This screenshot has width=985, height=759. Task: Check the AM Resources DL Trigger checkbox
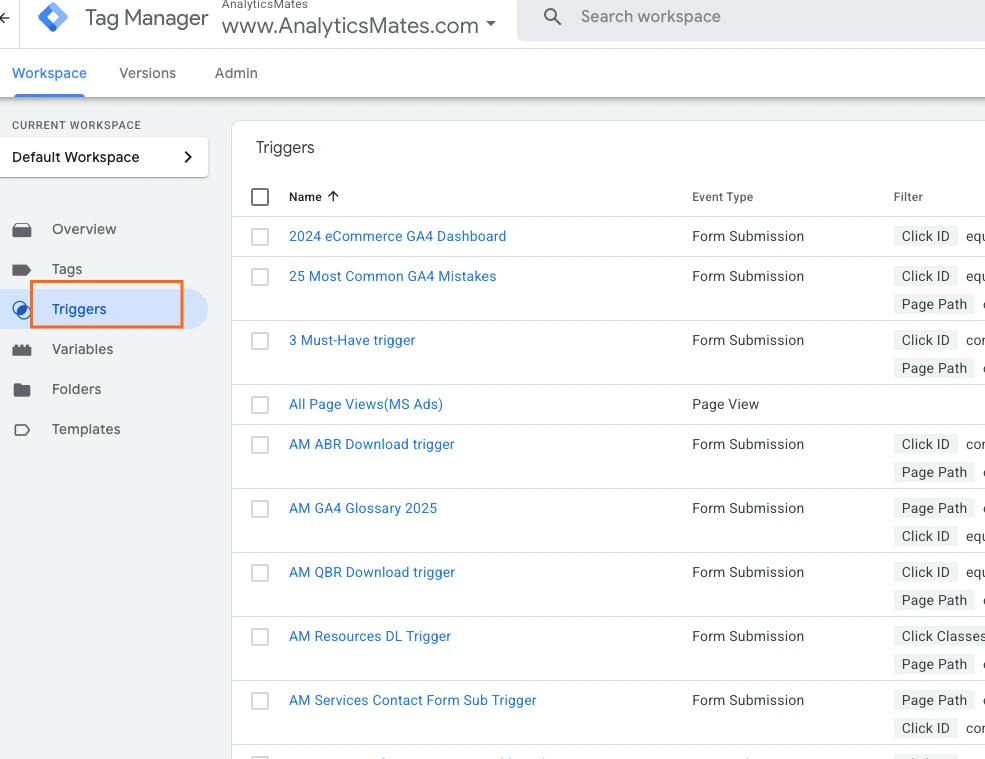[260, 637]
